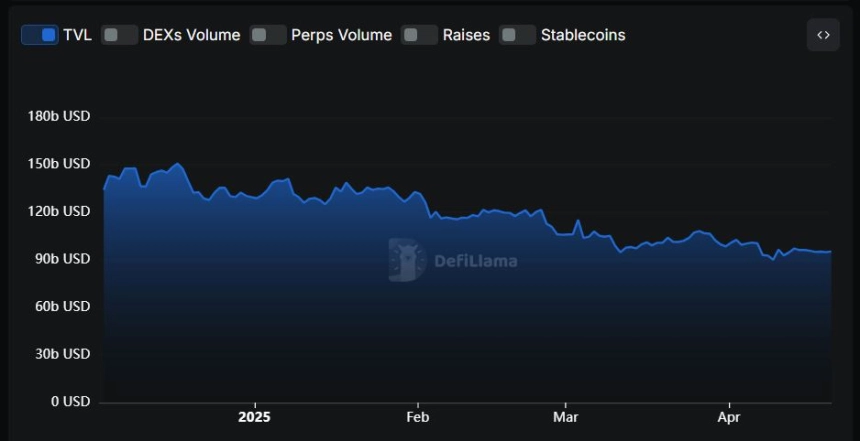Viewport: 860px width, 441px height.
Task: Click the embed code icon button
Action: [x=823, y=35]
